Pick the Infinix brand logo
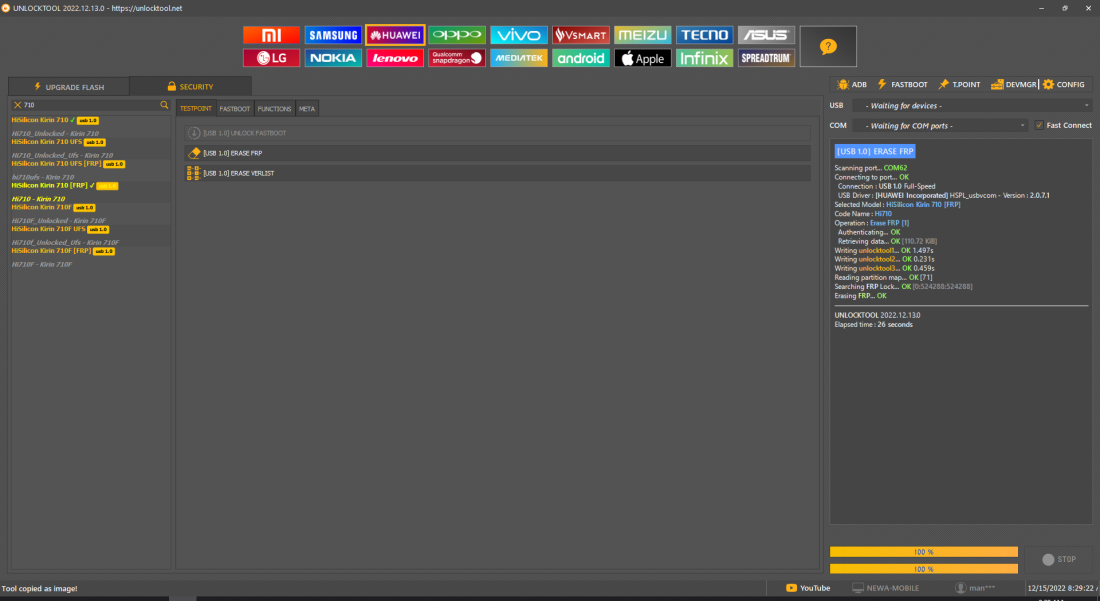The width and height of the screenshot is (1100, 601). (704, 58)
